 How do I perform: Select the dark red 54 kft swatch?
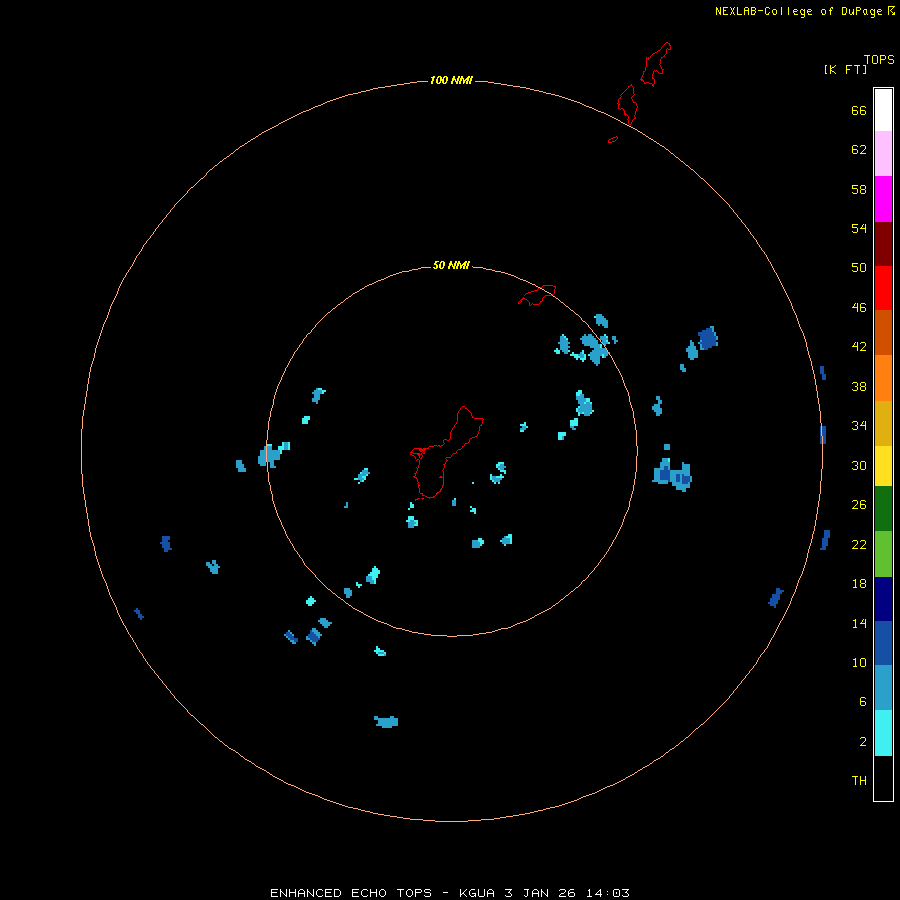[883, 243]
